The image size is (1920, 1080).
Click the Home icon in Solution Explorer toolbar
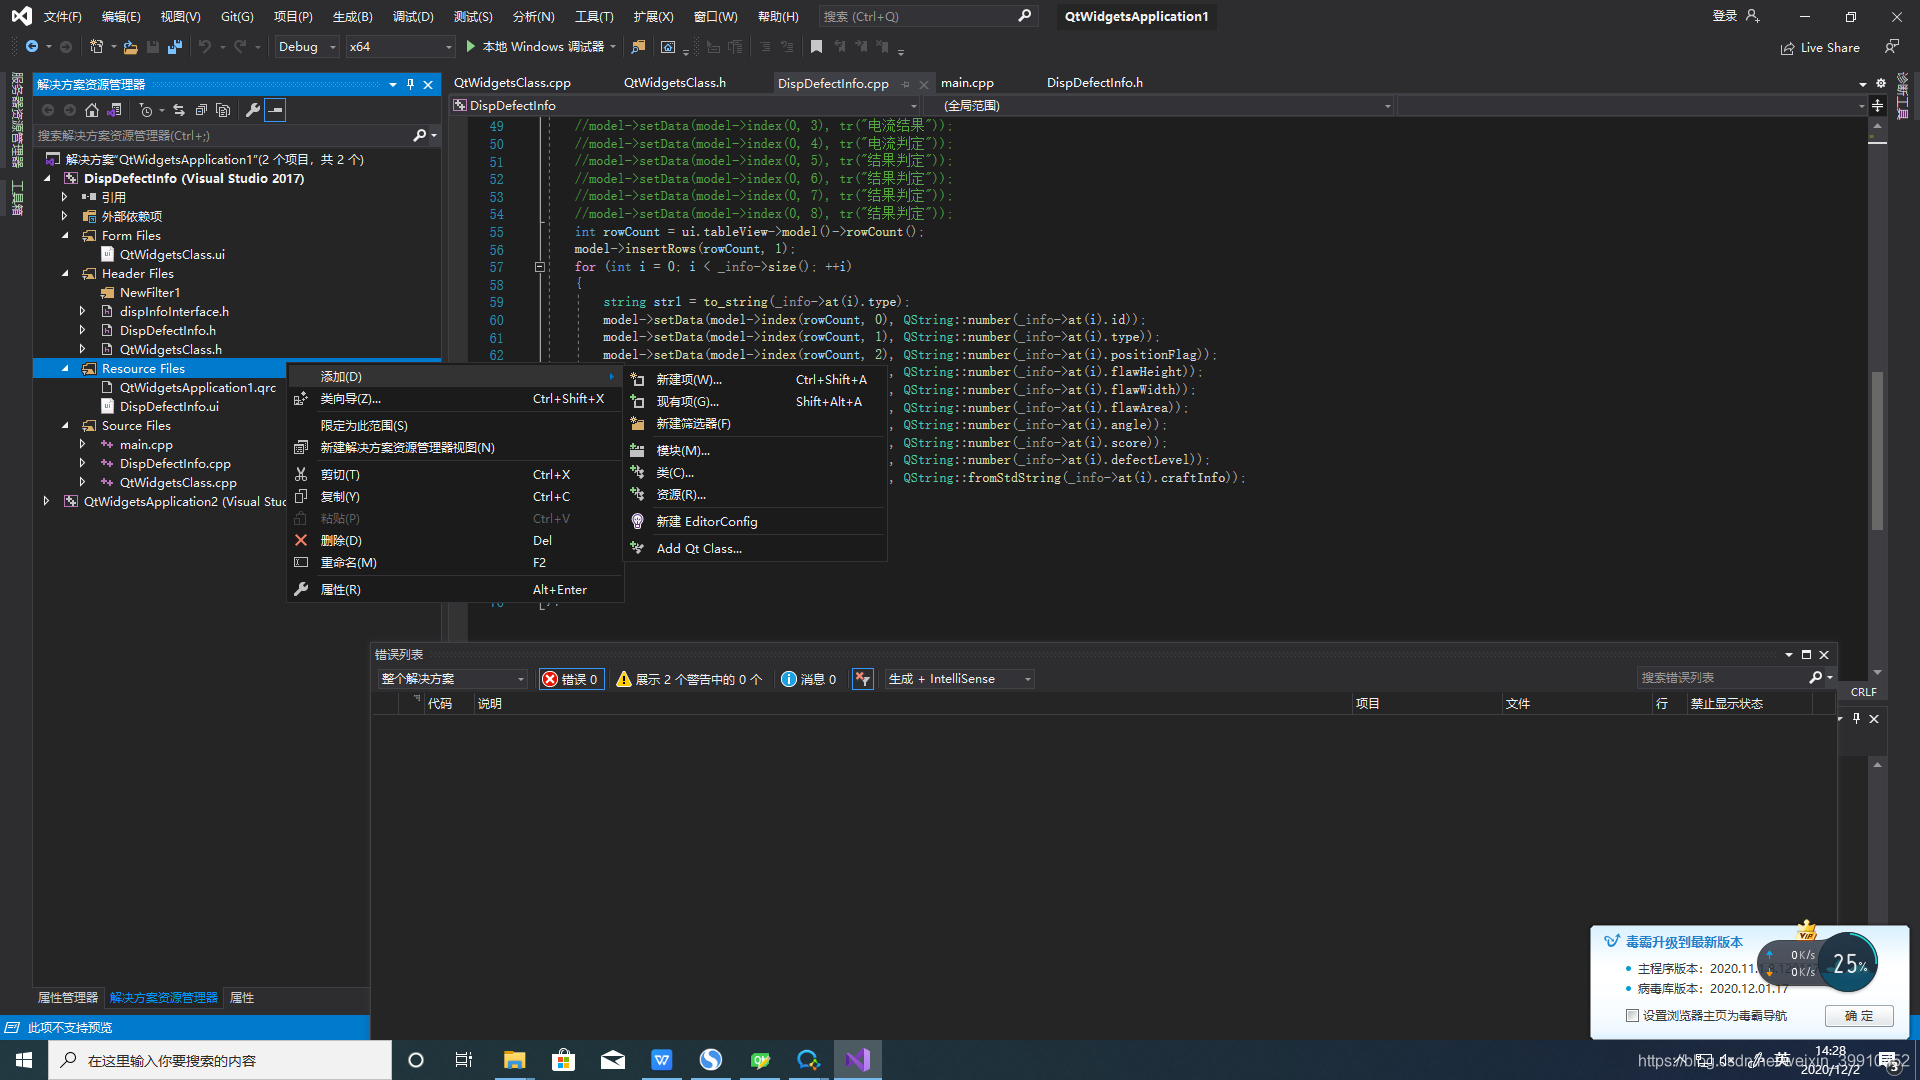click(92, 110)
